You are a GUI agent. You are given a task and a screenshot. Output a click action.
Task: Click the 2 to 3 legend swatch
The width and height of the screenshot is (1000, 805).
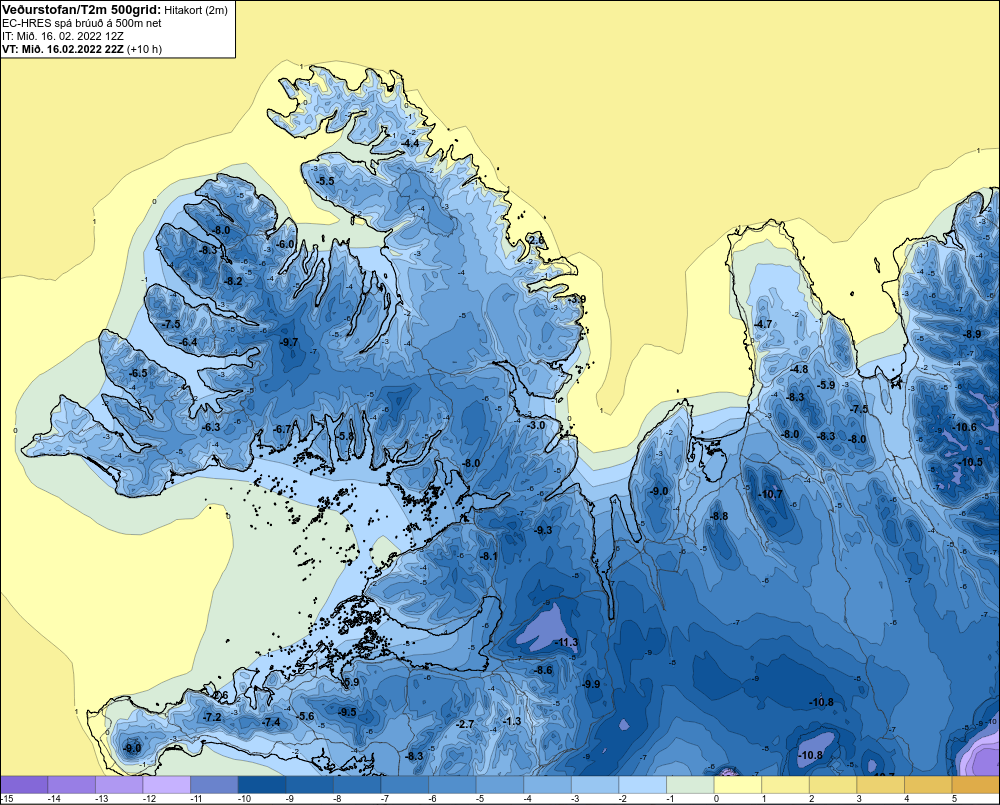(x=833, y=785)
